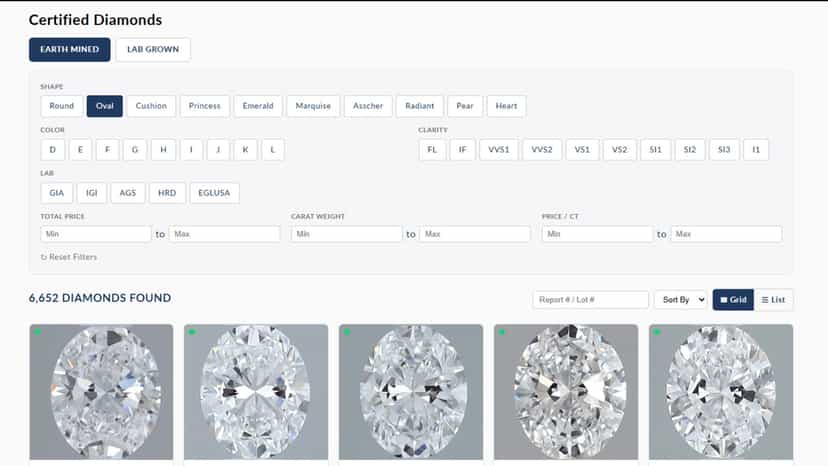
Task: Filter by VS2 clarity
Action: click(620, 150)
